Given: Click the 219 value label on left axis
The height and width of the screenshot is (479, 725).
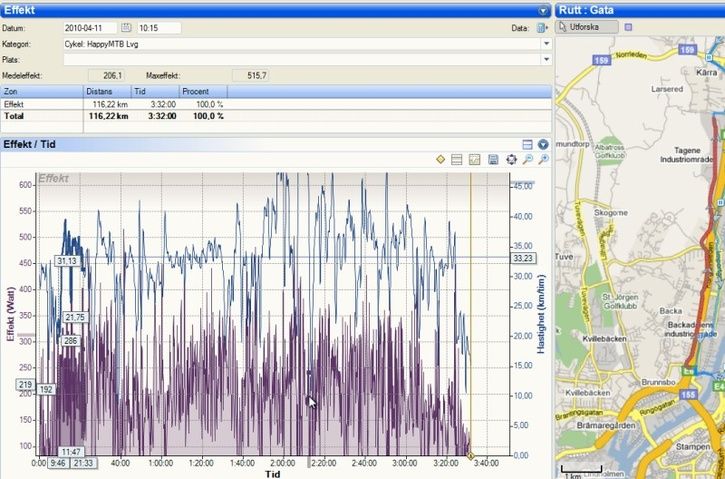Looking at the screenshot, I should pyautogui.click(x=25, y=385).
